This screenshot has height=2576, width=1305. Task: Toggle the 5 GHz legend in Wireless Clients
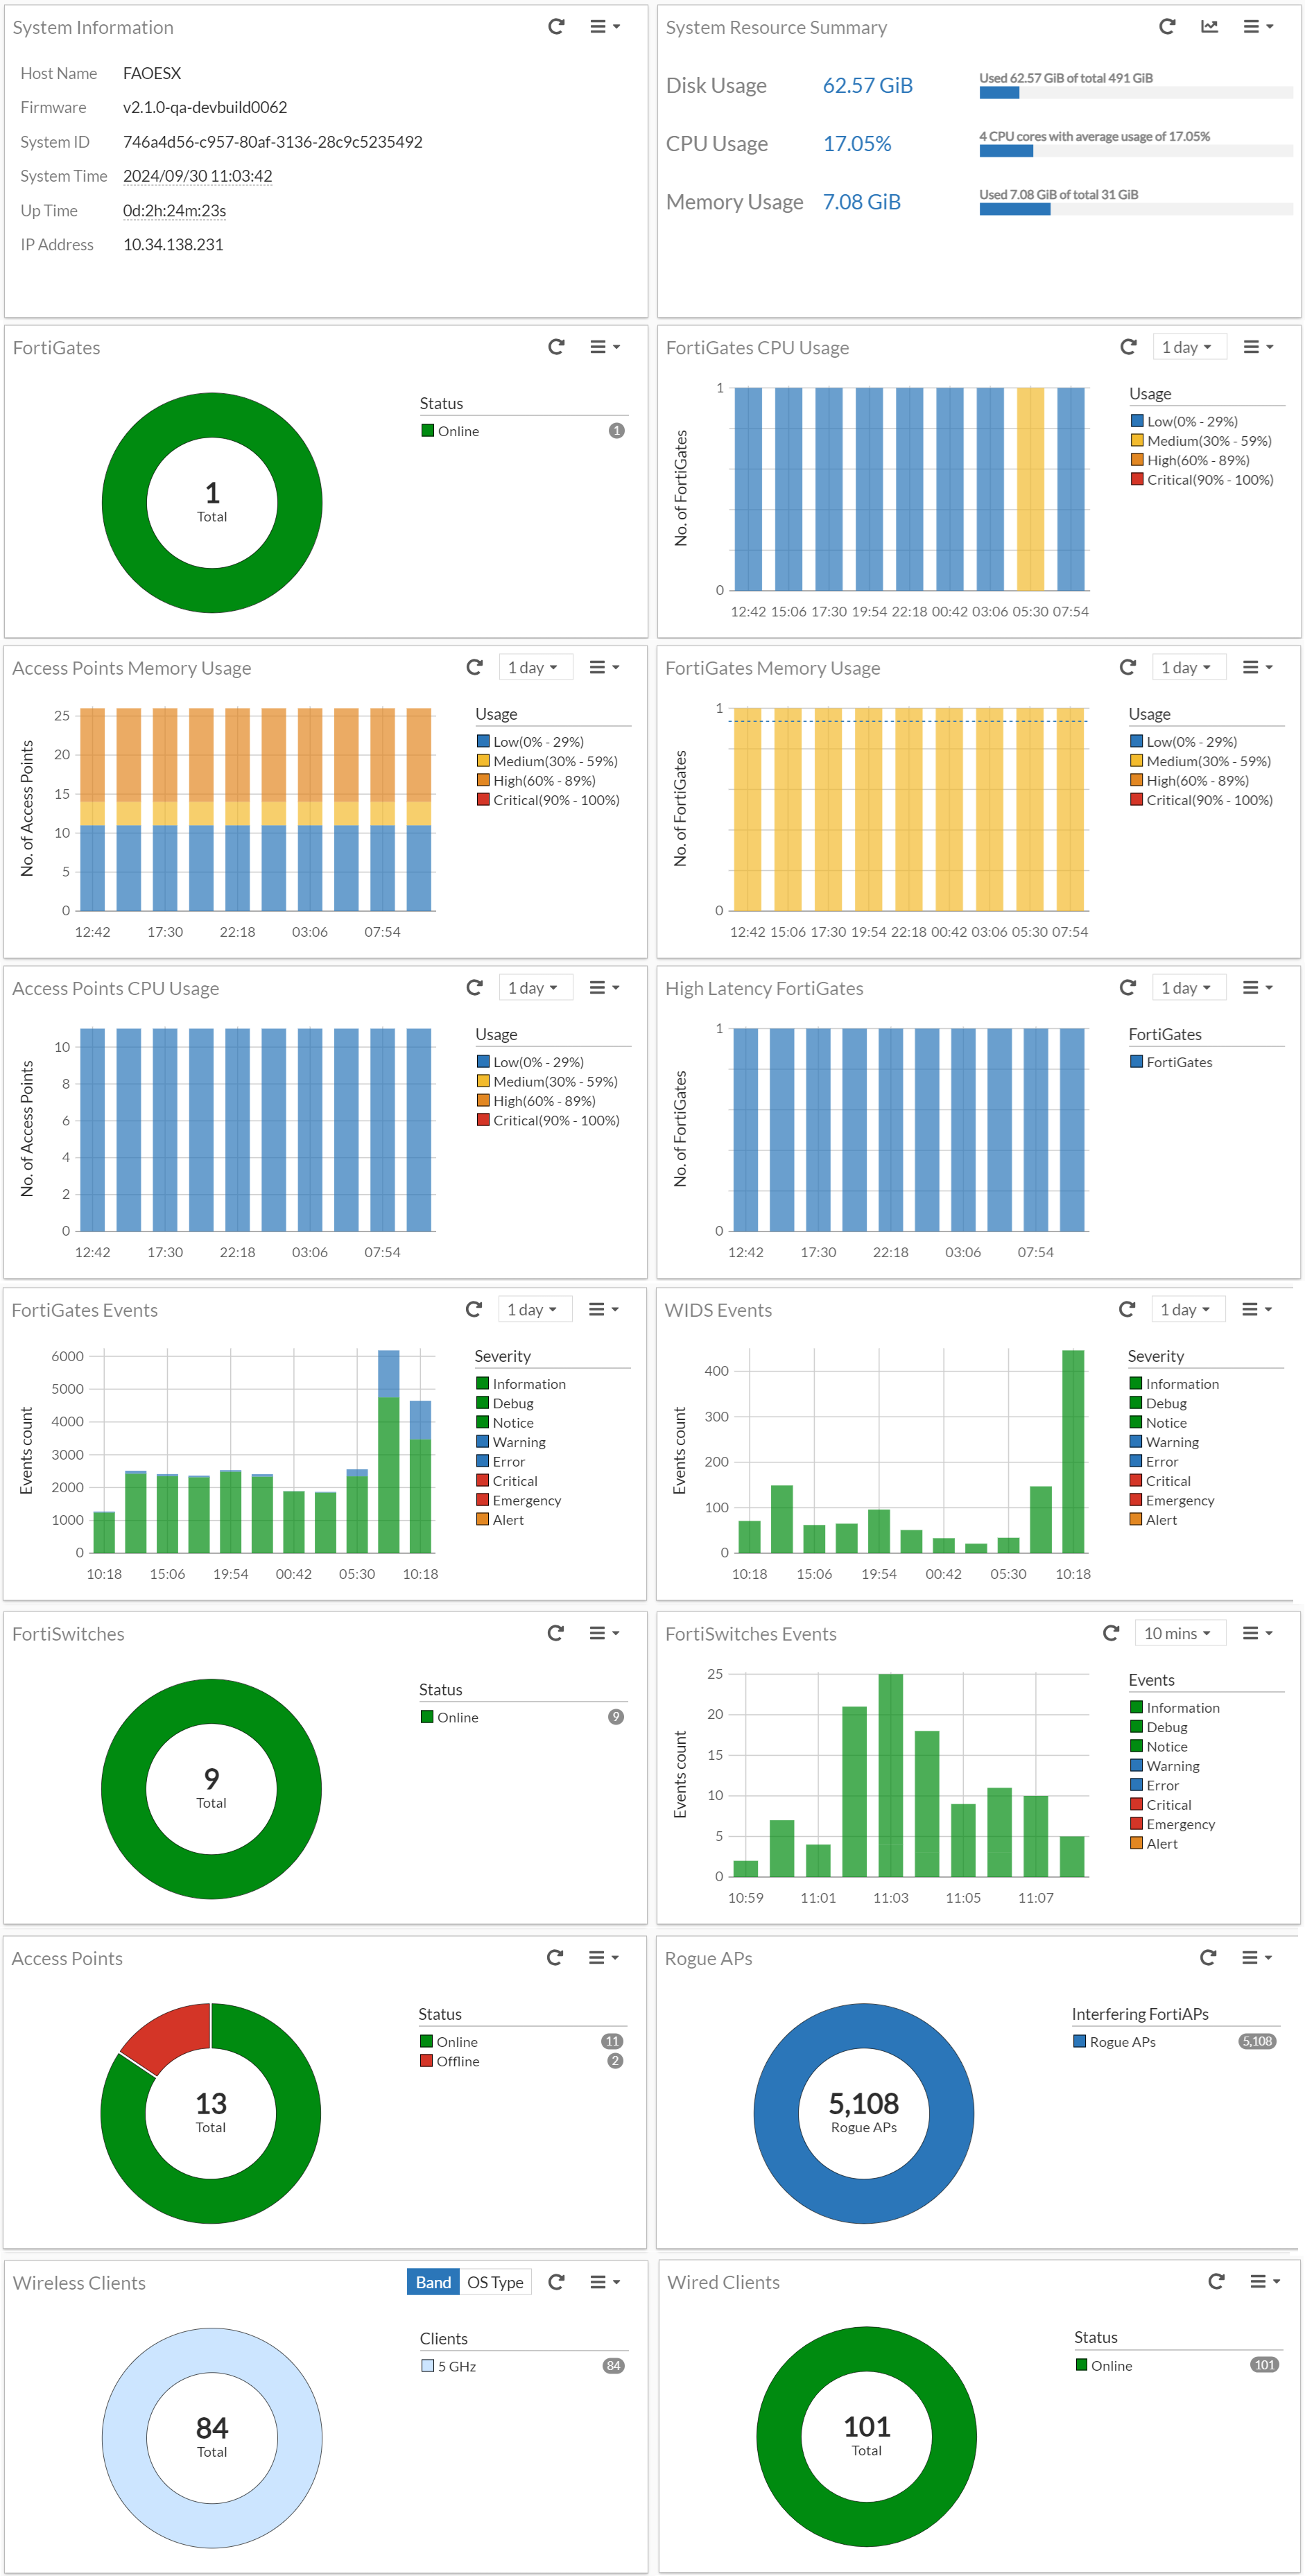point(449,2366)
